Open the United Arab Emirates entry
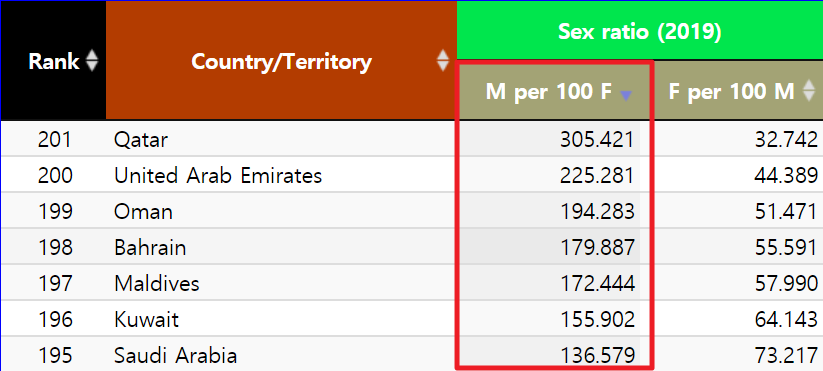Screen dimensions: 823x371 (218, 176)
